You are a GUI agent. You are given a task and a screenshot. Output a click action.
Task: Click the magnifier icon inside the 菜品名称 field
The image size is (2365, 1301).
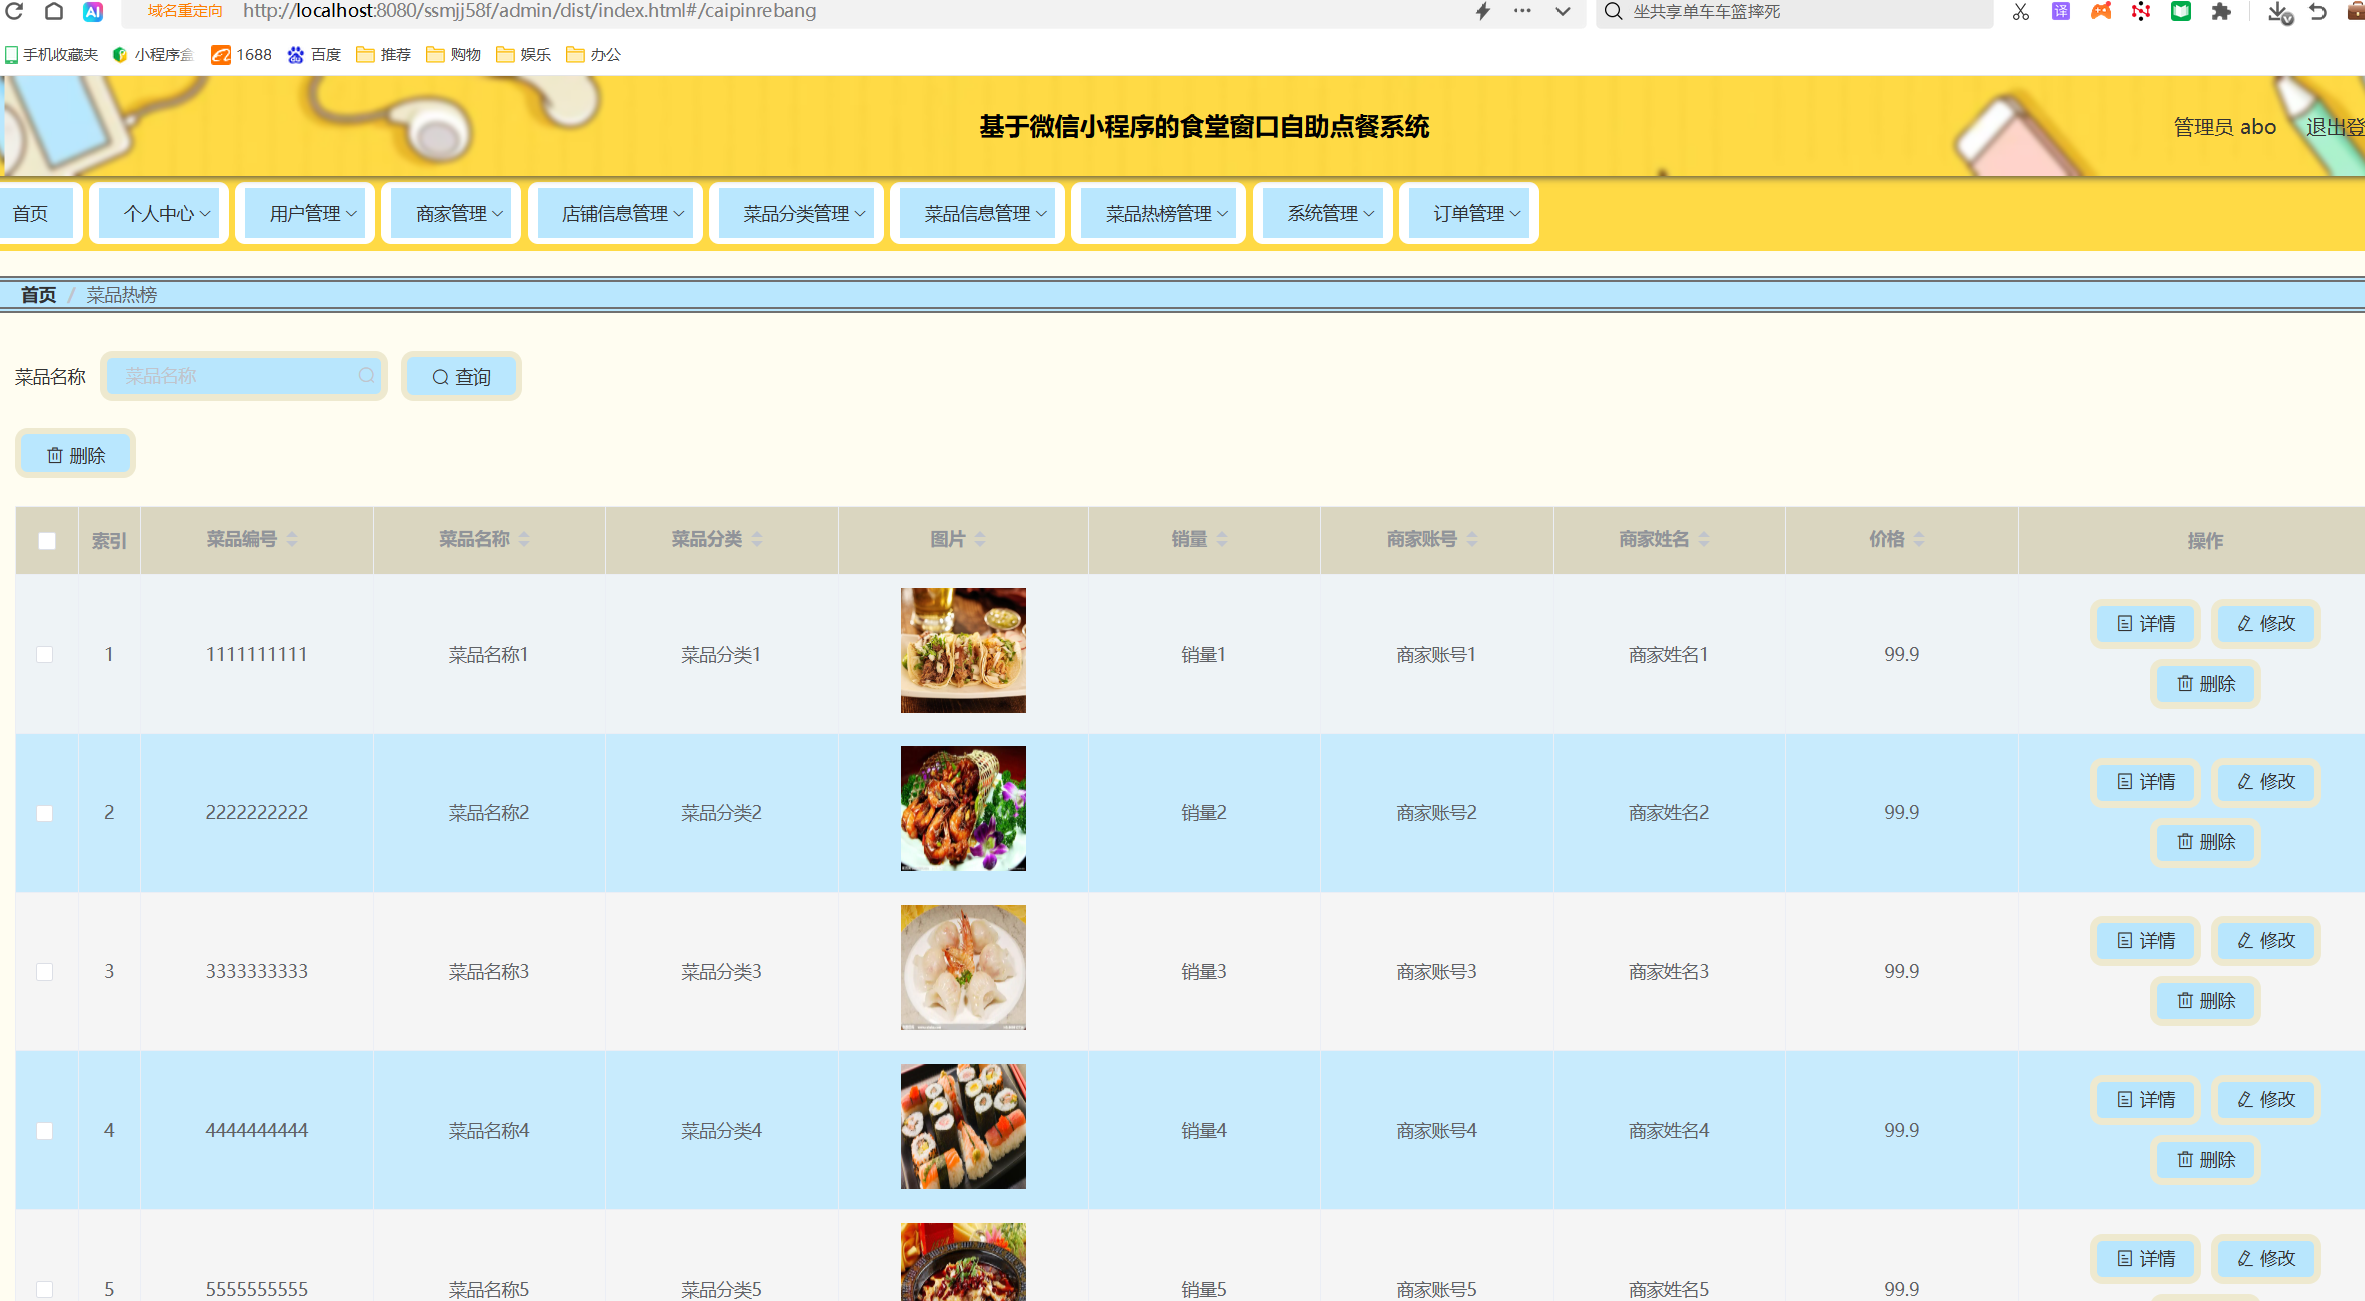coord(367,376)
